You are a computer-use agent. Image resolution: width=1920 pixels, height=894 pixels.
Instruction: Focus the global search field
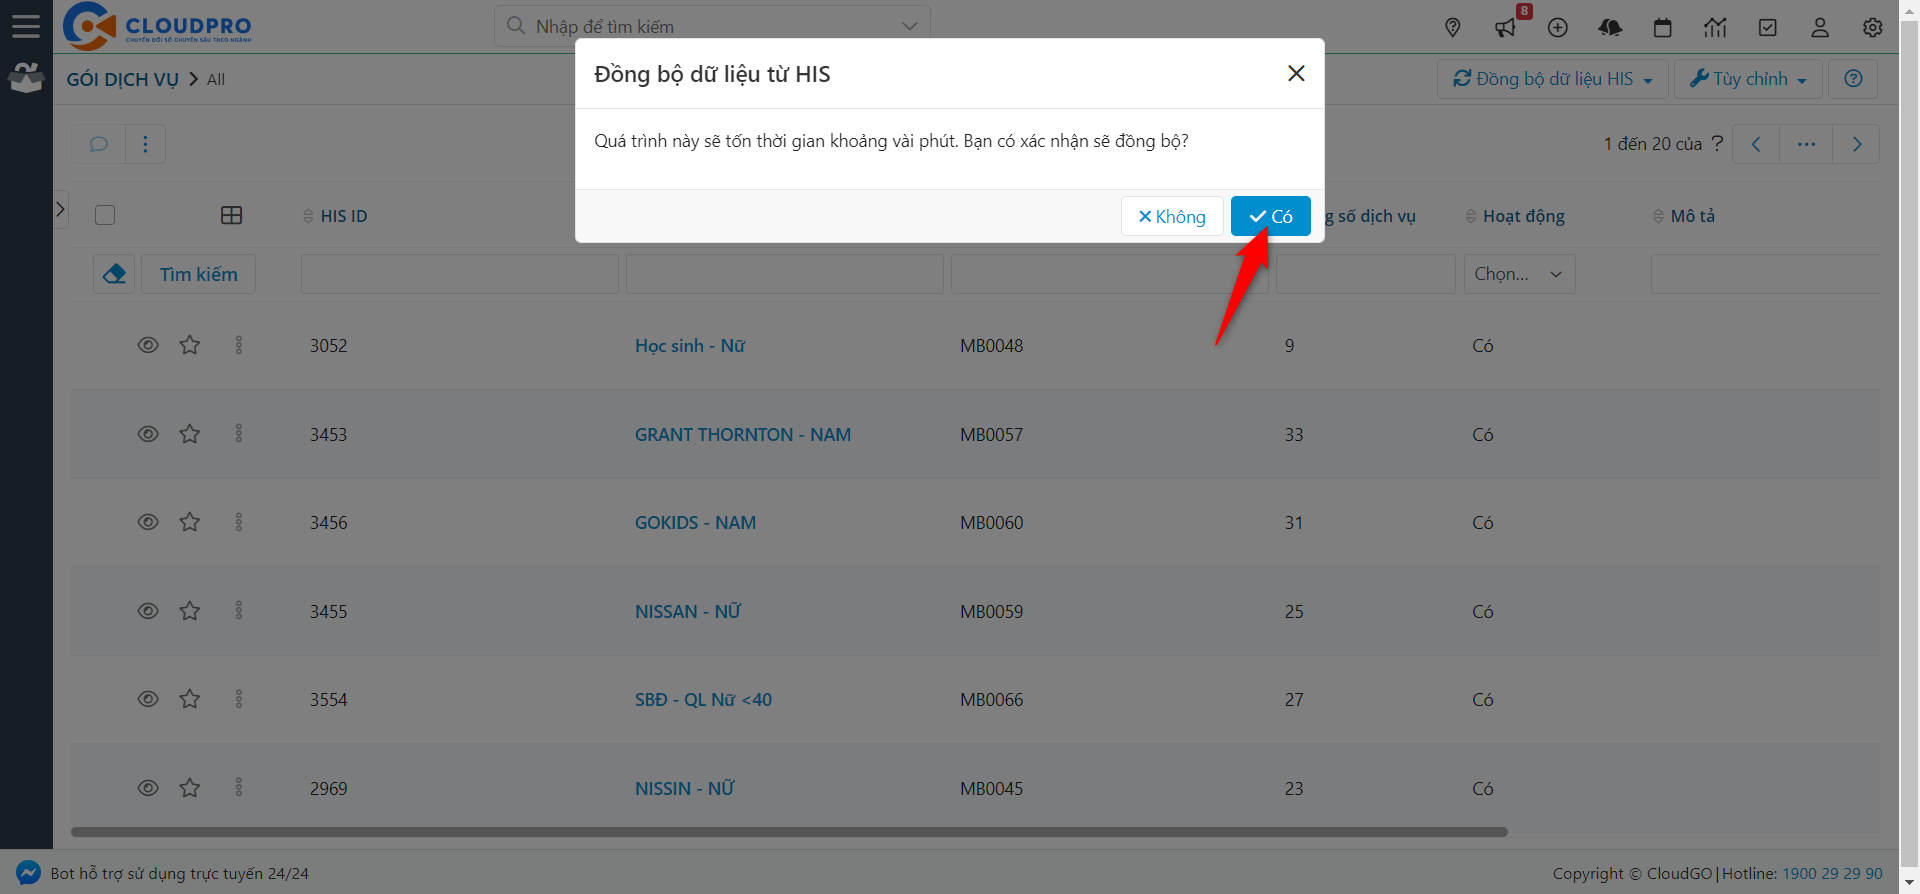712,26
